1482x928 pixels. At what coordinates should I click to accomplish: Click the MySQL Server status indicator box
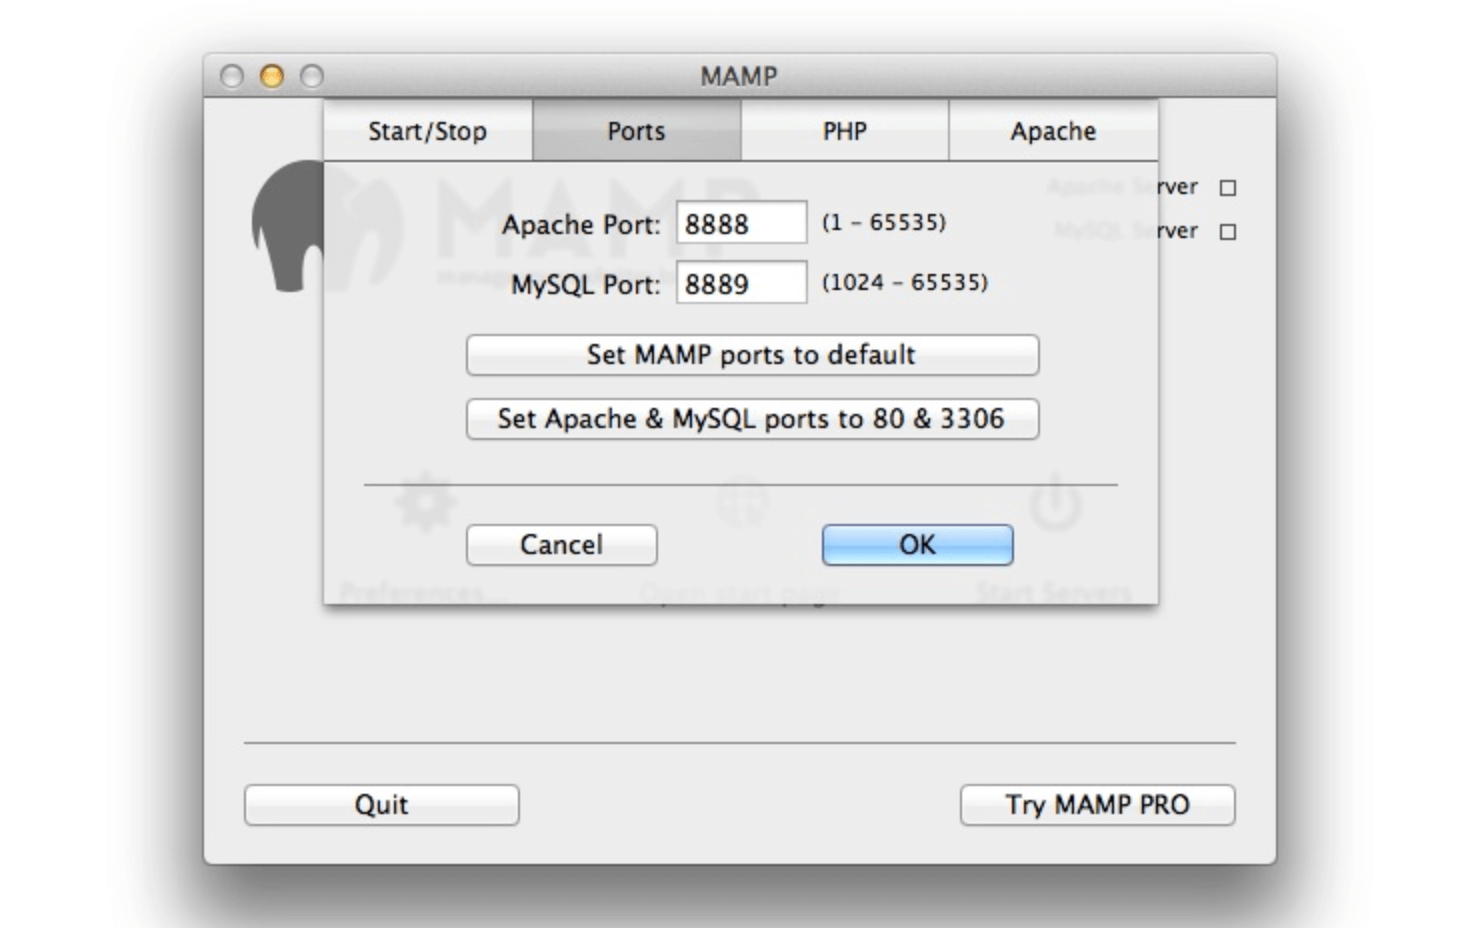pyautogui.click(x=1228, y=231)
